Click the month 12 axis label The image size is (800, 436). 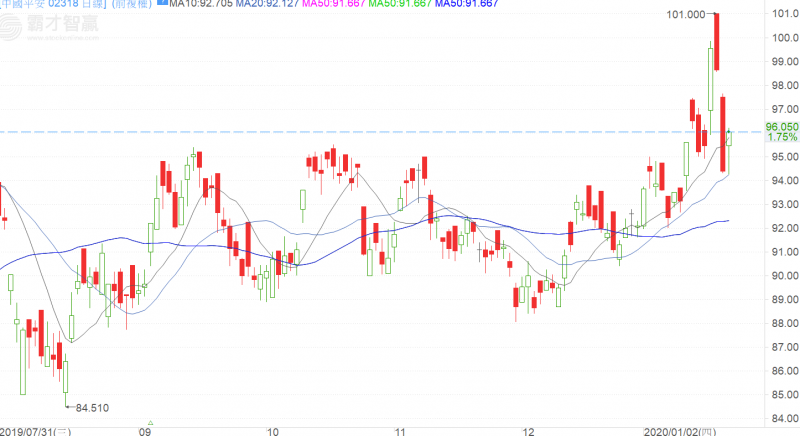528,432
